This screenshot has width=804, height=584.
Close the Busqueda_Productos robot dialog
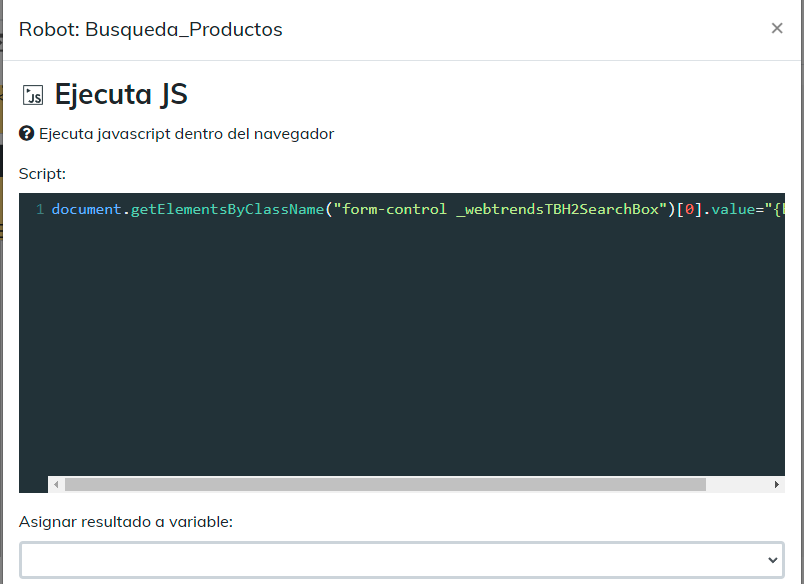tap(777, 28)
